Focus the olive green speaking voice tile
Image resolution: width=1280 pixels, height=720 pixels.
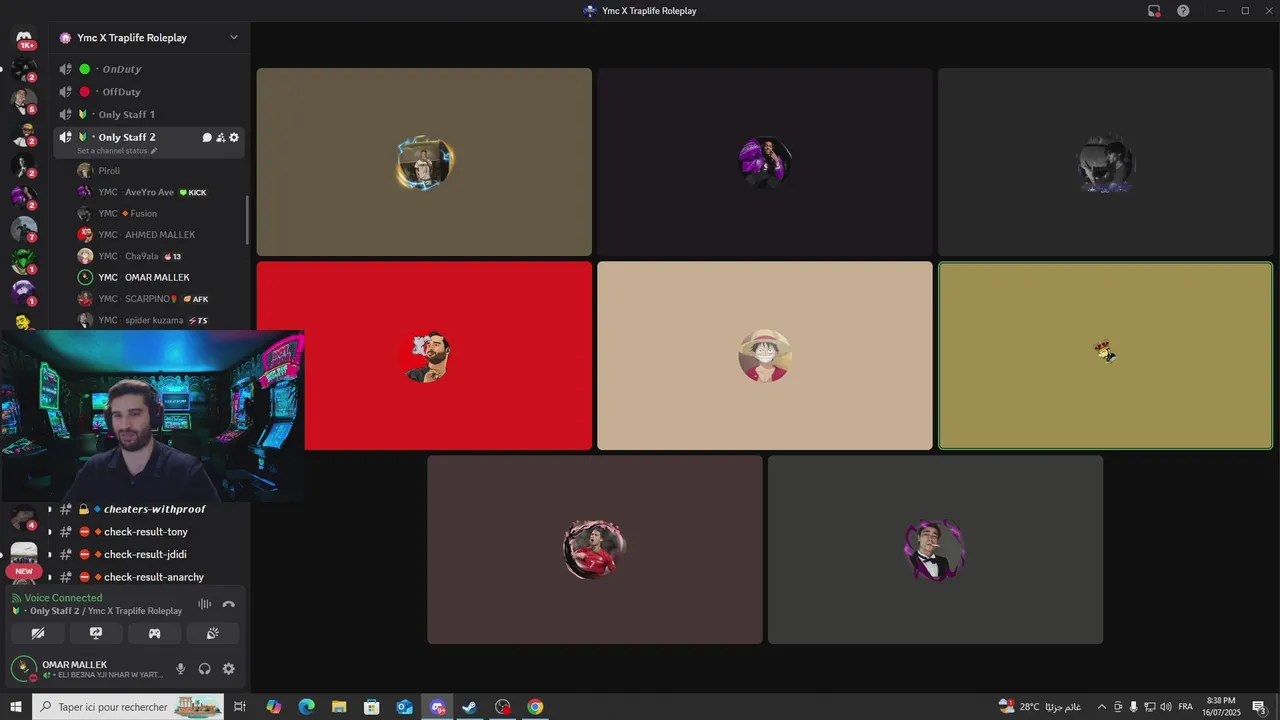pos(1105,356)
